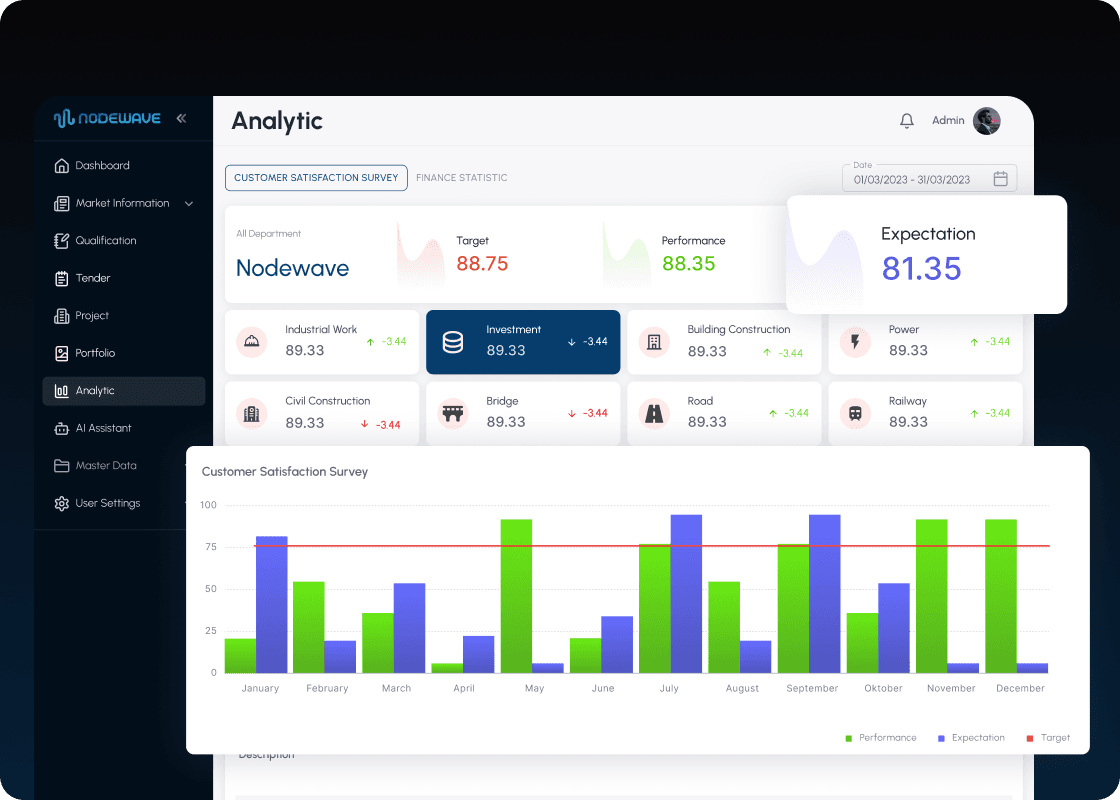Expand the Market Information submenu arrow
Image resolution: width=1120 pixels, height=800 pixels.
[189, 204]
